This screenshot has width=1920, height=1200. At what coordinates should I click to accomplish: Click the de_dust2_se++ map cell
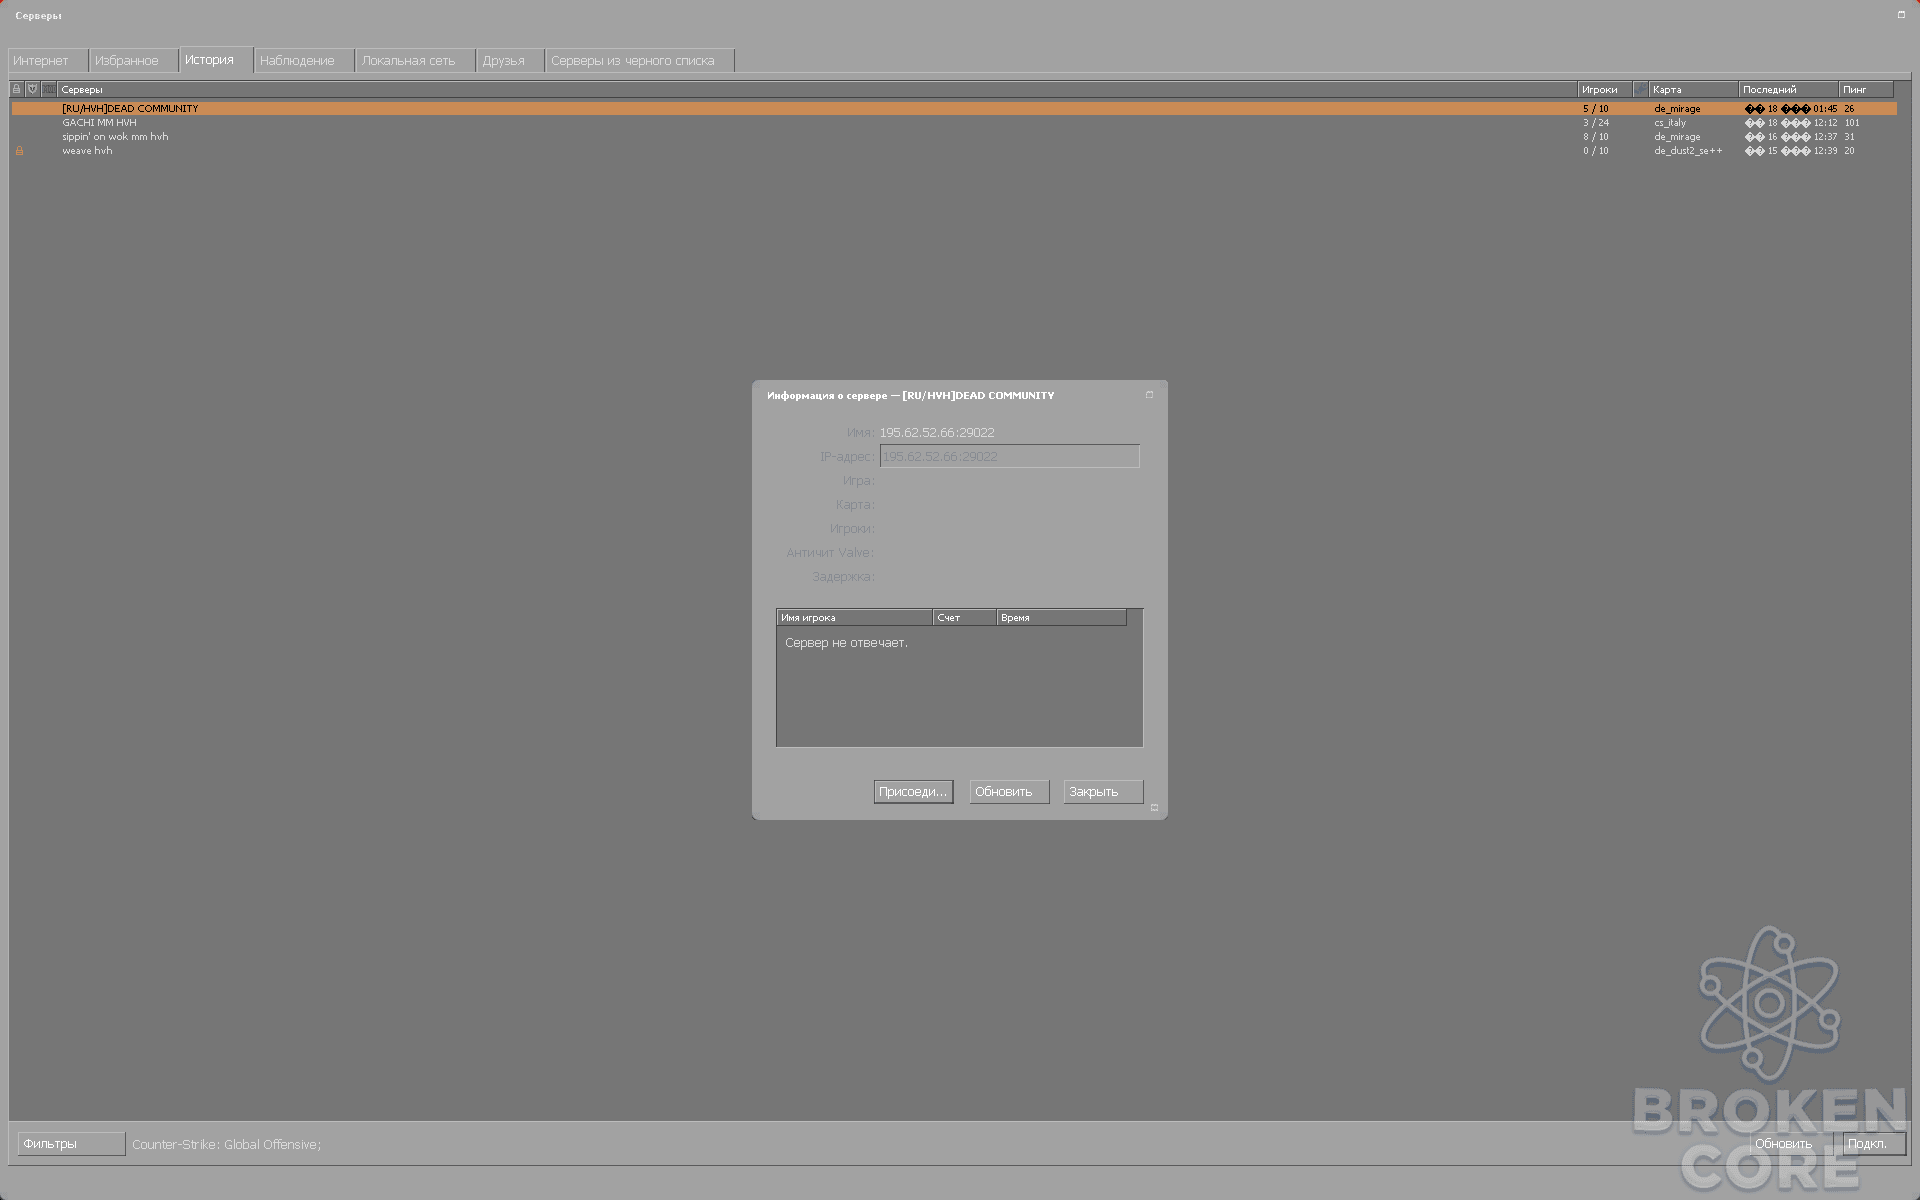[1688, 151]
